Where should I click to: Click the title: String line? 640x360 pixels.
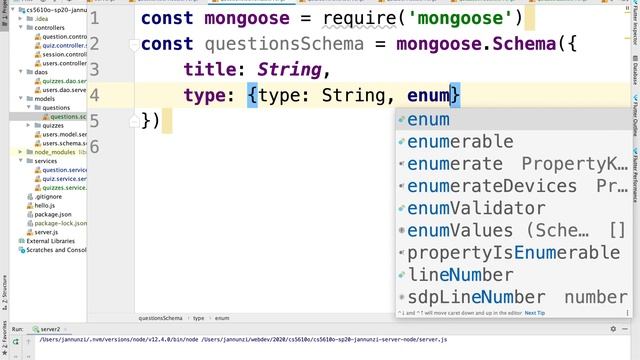pos(257,70)
